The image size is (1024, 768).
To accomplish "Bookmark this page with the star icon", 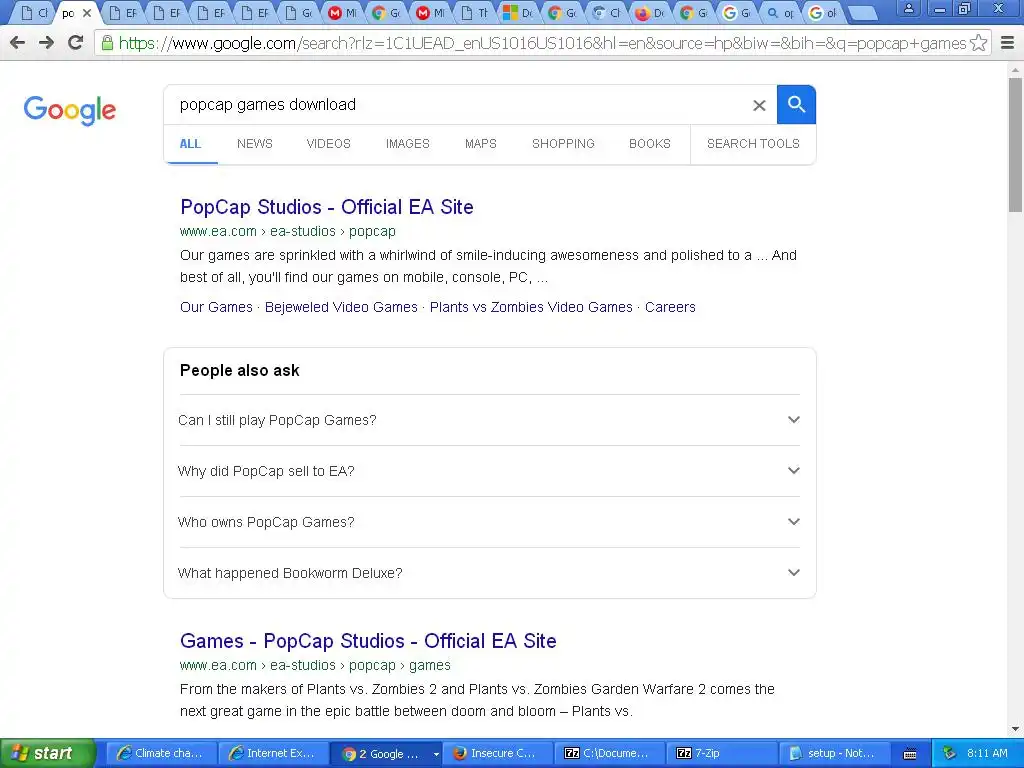I will tap(978, 43).
